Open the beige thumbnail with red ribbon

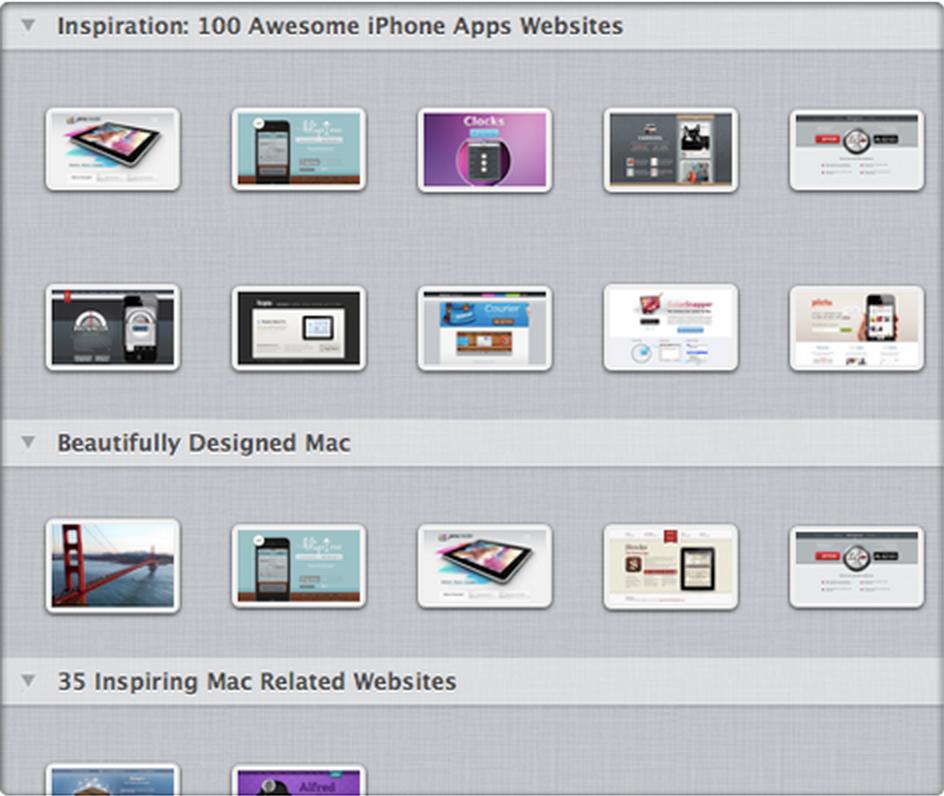(671, 567)
